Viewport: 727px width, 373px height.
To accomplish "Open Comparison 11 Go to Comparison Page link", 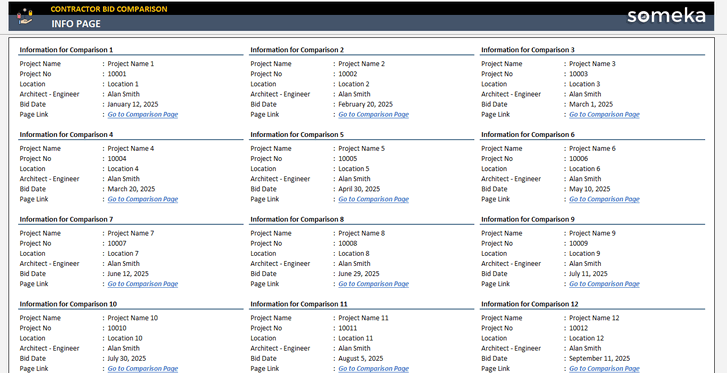I will coord(374,369).
